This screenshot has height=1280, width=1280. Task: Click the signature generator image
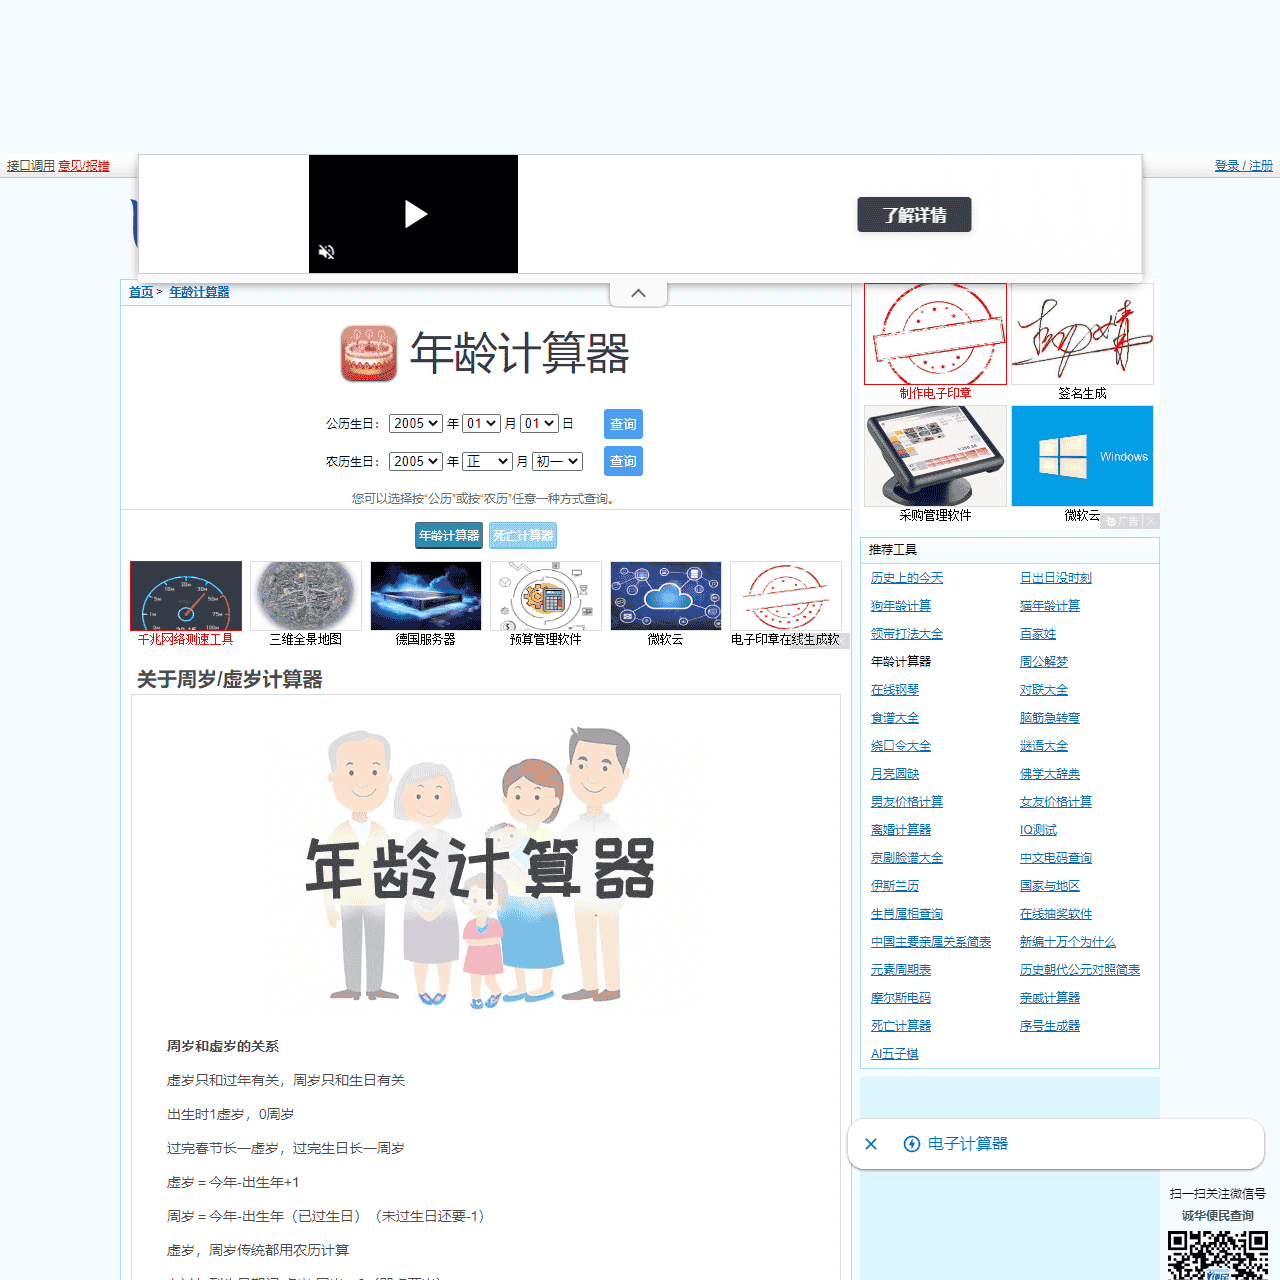tap(1082, 334)
